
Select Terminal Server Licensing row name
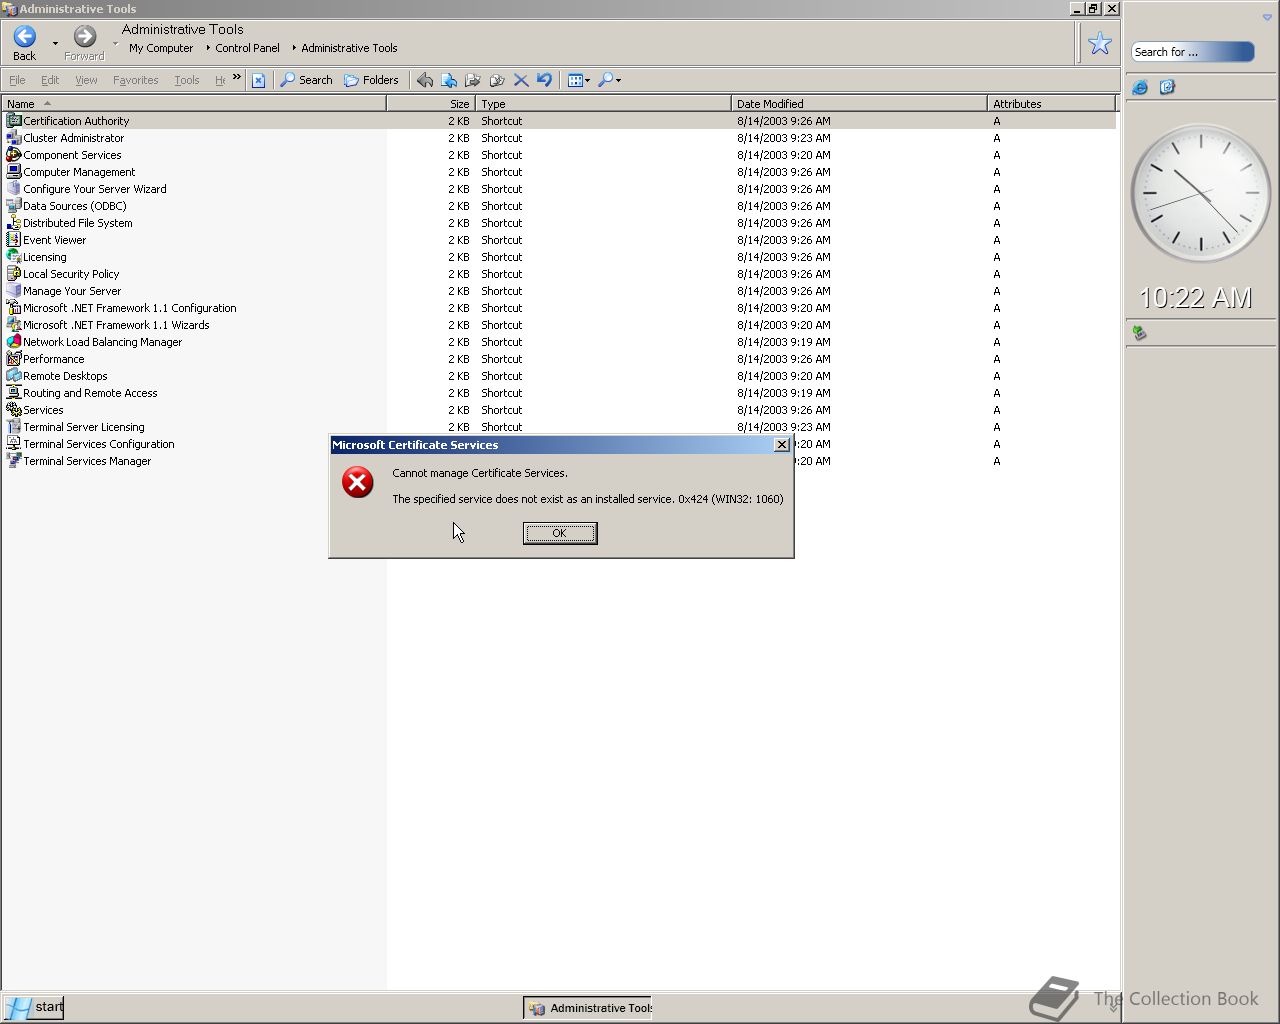[x=84, y=427]
